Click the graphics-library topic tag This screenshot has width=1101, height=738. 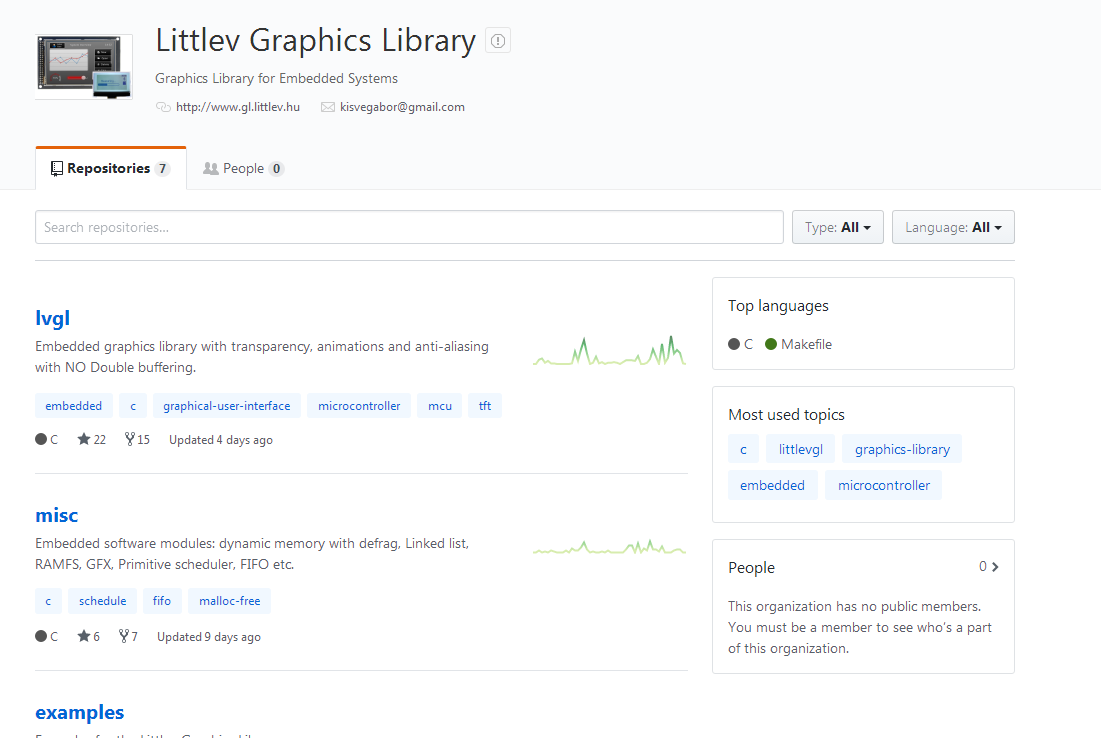click(x=902, y=449)
